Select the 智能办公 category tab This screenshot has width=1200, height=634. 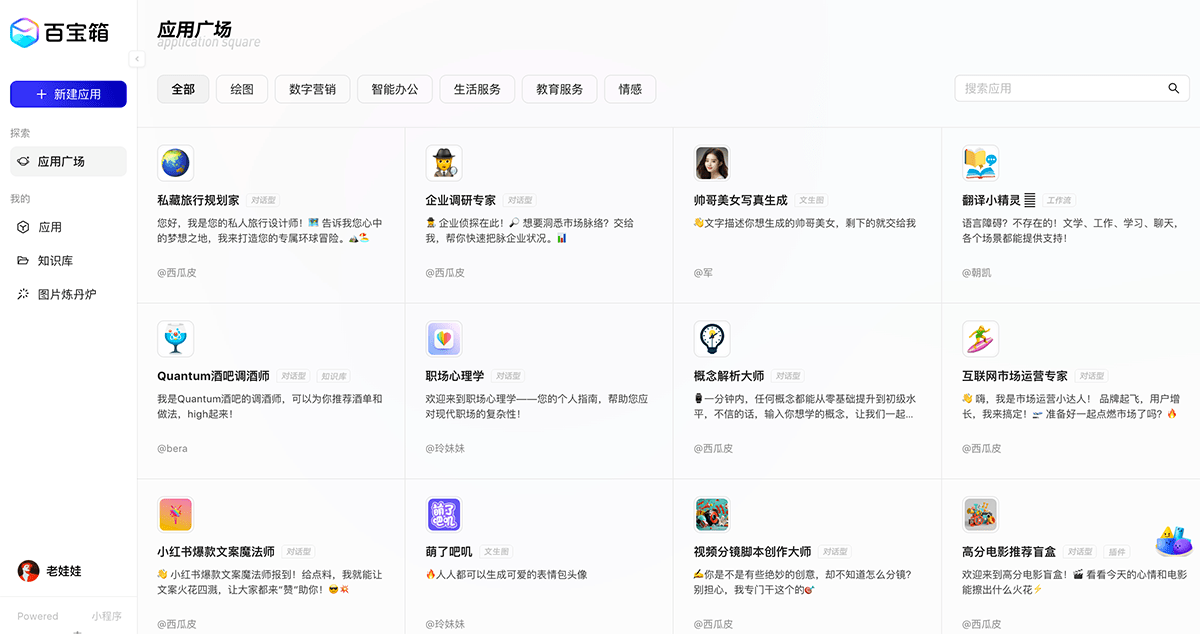(x=395, y=89)
